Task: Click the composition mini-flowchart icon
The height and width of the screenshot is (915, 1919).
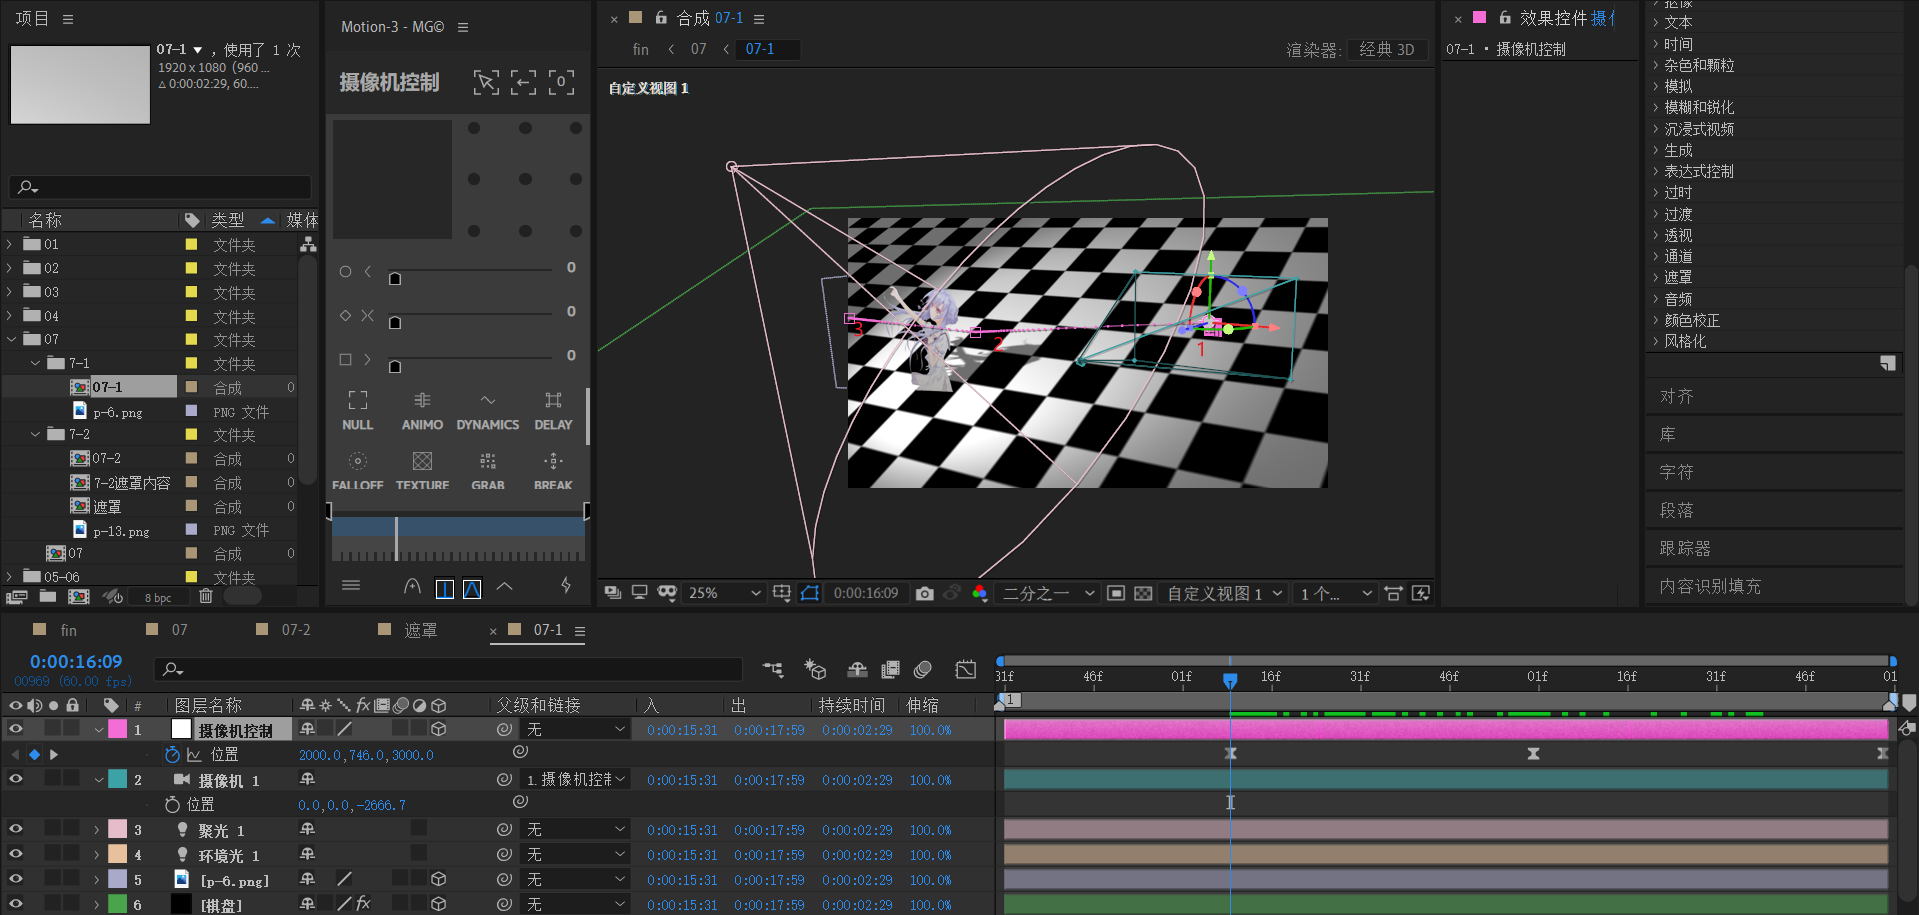Action: pyautogui.click(x=773, y=669)
